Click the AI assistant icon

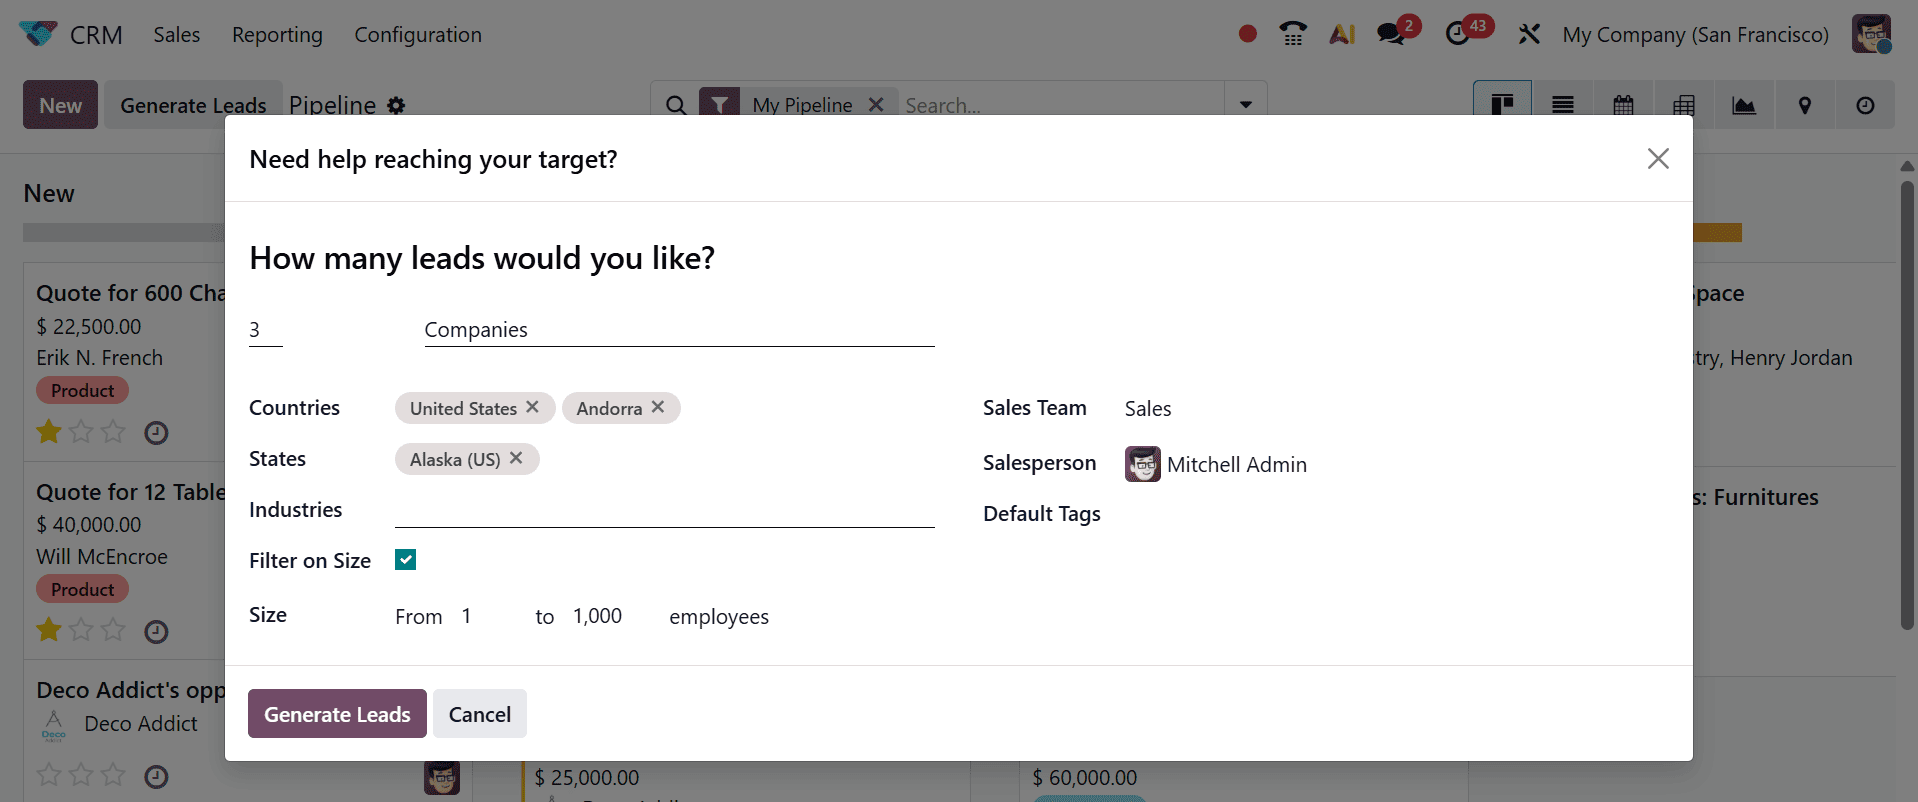[x=1342, y=34]
